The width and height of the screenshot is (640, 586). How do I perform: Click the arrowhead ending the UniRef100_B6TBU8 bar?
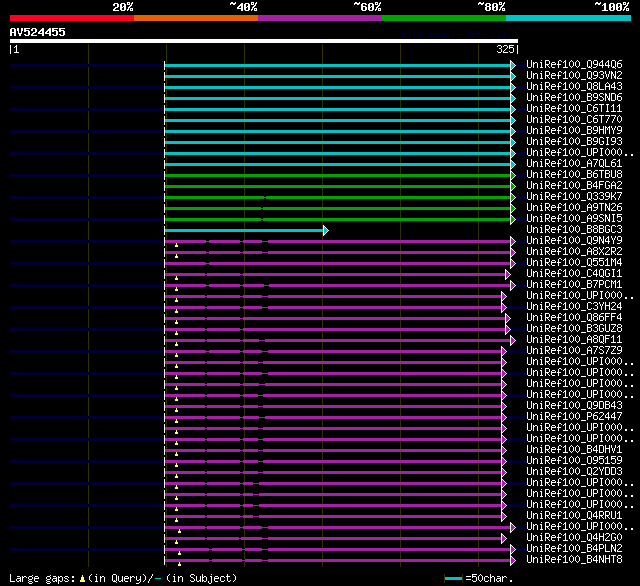pyautogui.click(x=513, y=175)
